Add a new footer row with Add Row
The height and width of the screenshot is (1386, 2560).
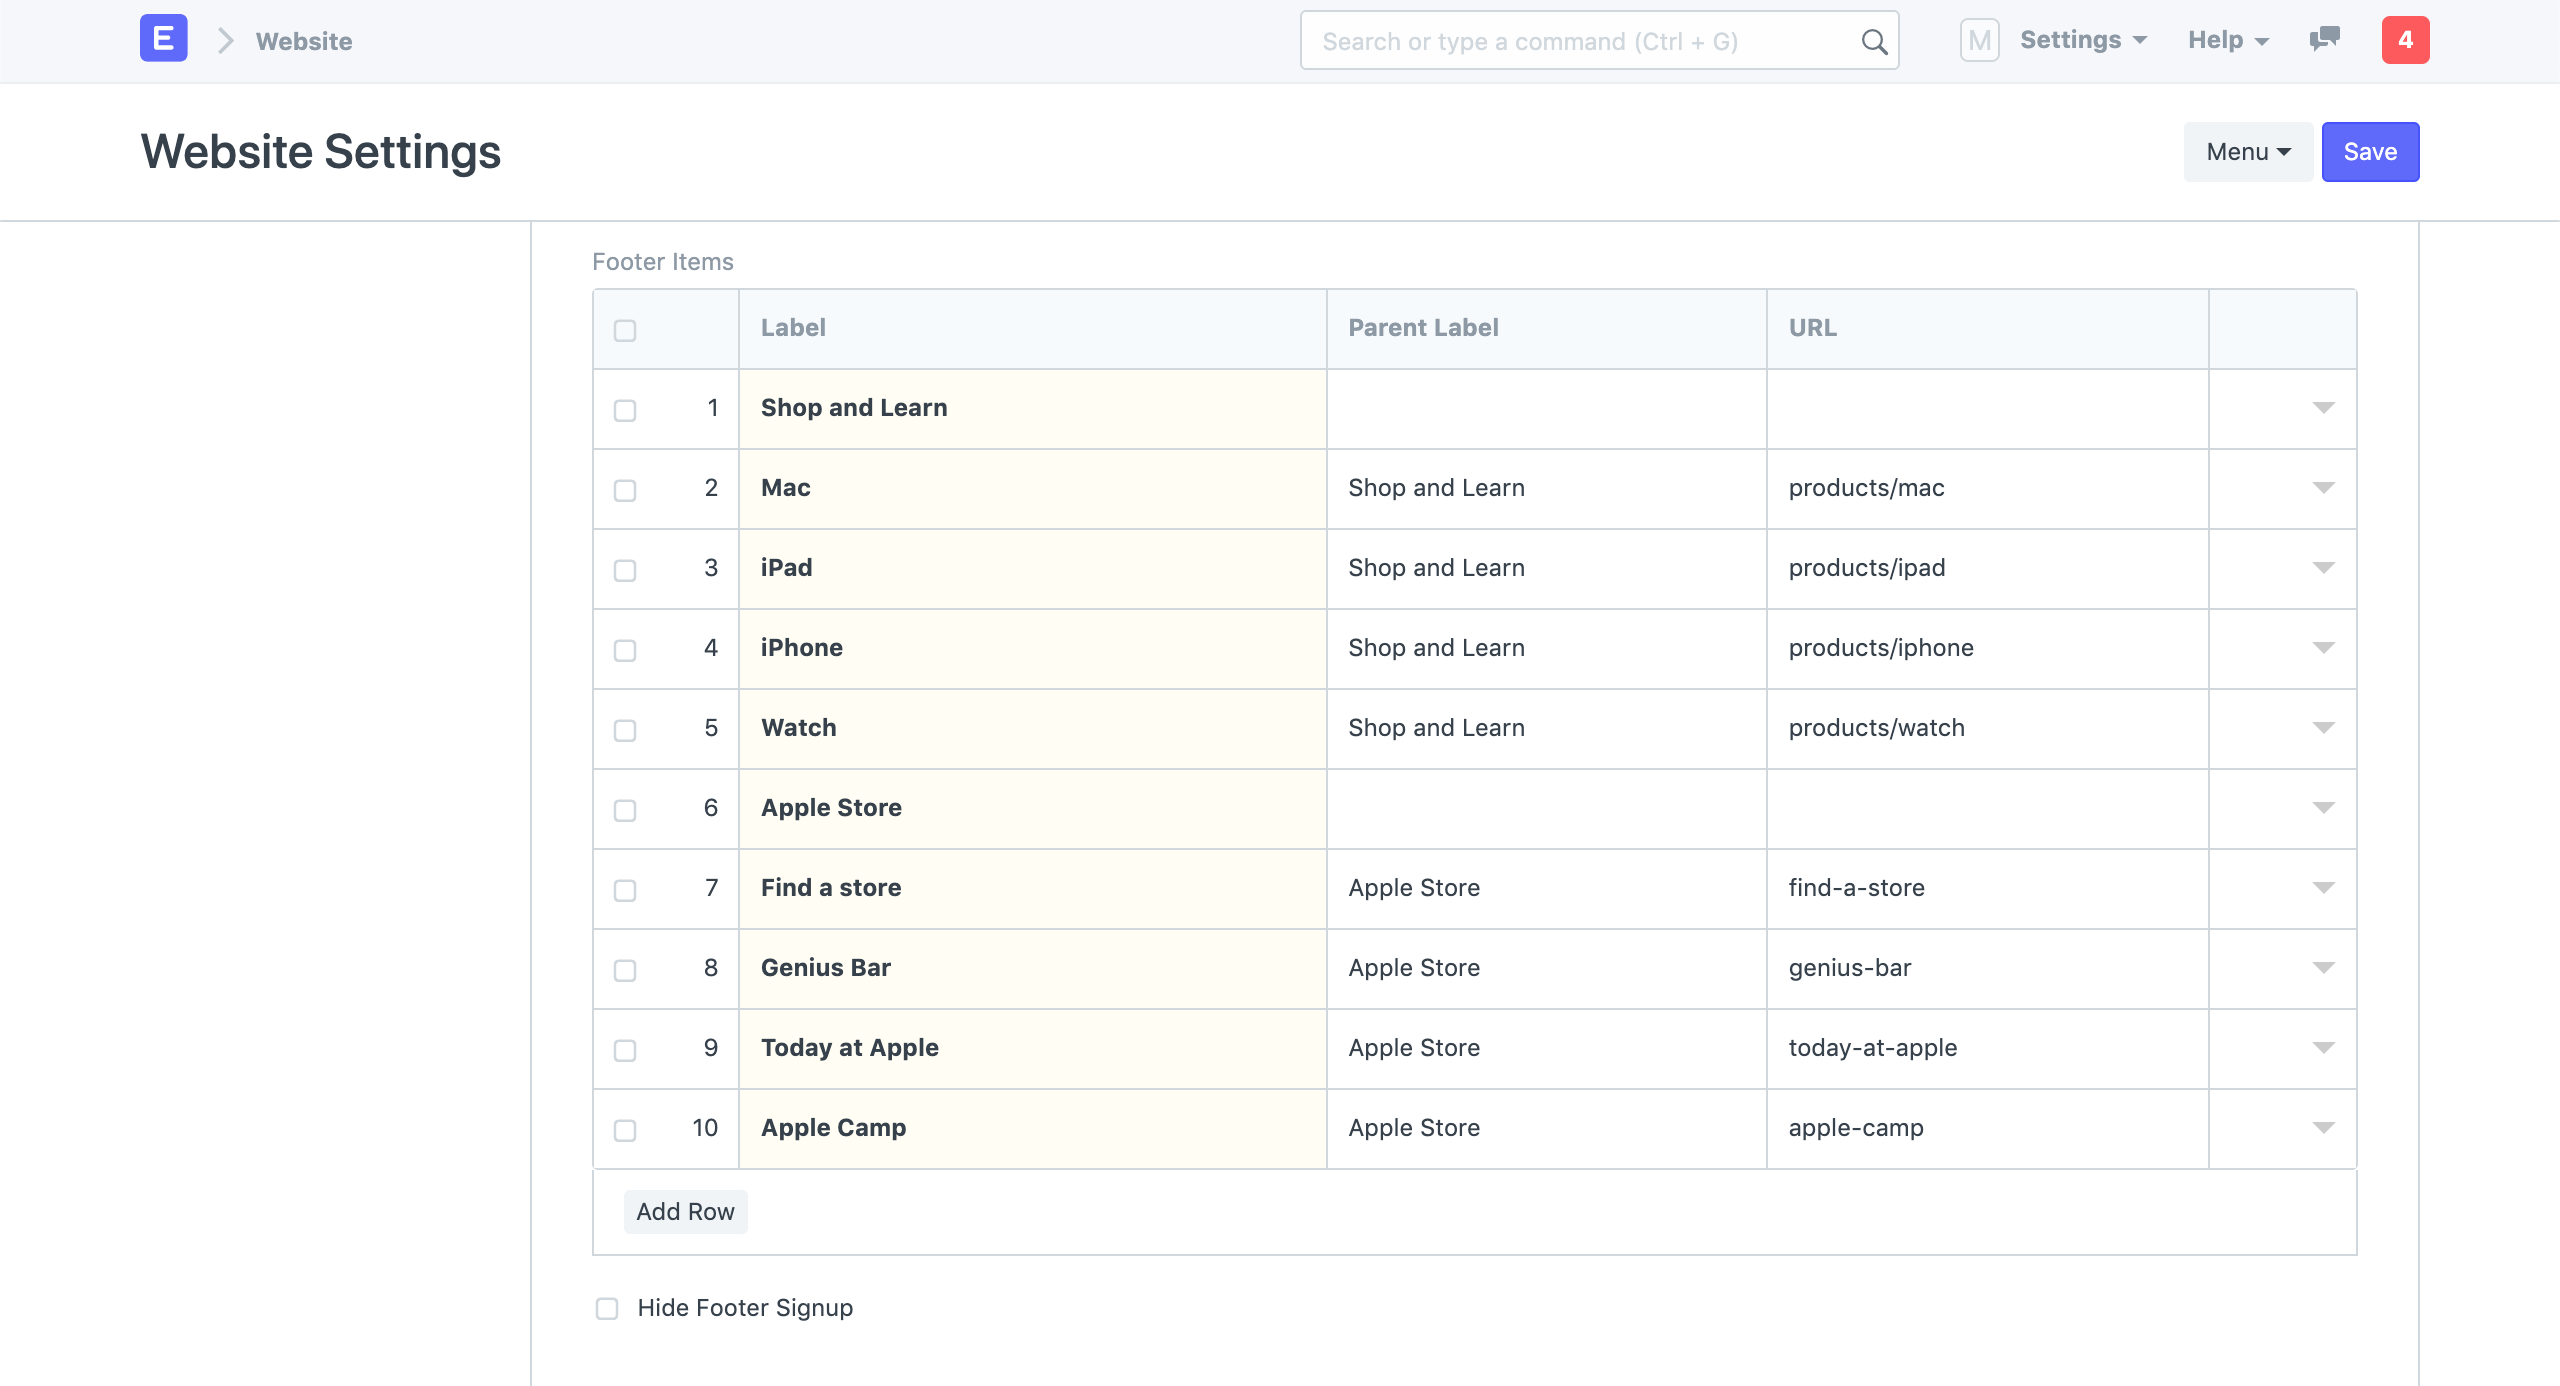[685, 1211]
